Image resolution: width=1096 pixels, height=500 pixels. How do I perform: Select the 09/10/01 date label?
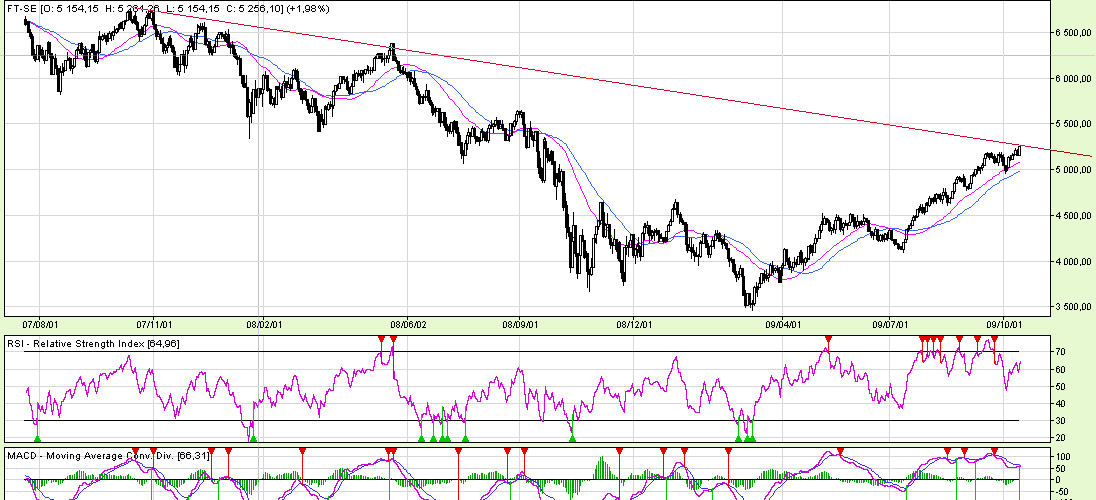tap(1004, 324)
